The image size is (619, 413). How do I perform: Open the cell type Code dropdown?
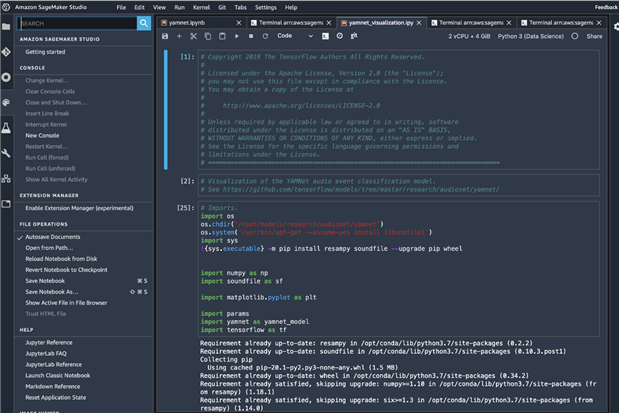[x=295, y=36]
